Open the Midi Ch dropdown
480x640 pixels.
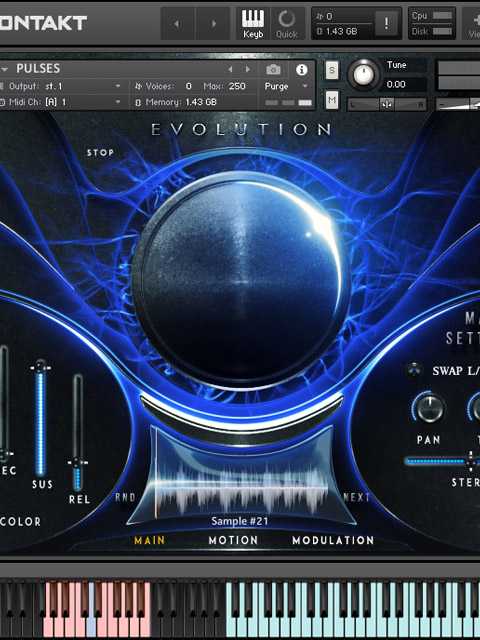pos(61,102)
